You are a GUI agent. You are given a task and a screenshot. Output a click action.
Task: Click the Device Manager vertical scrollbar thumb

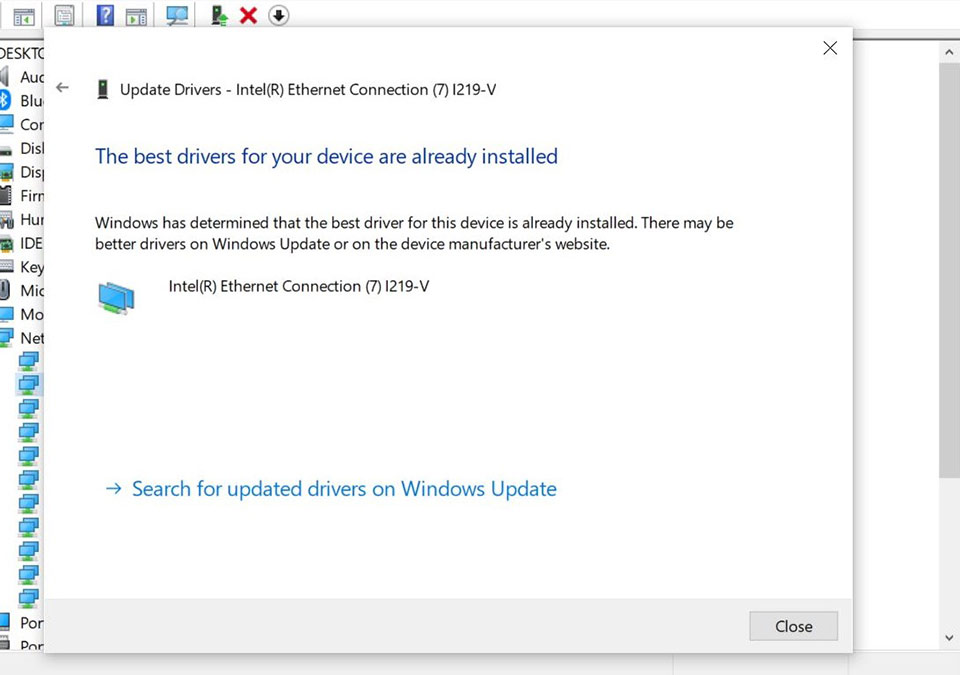[949, 270]
